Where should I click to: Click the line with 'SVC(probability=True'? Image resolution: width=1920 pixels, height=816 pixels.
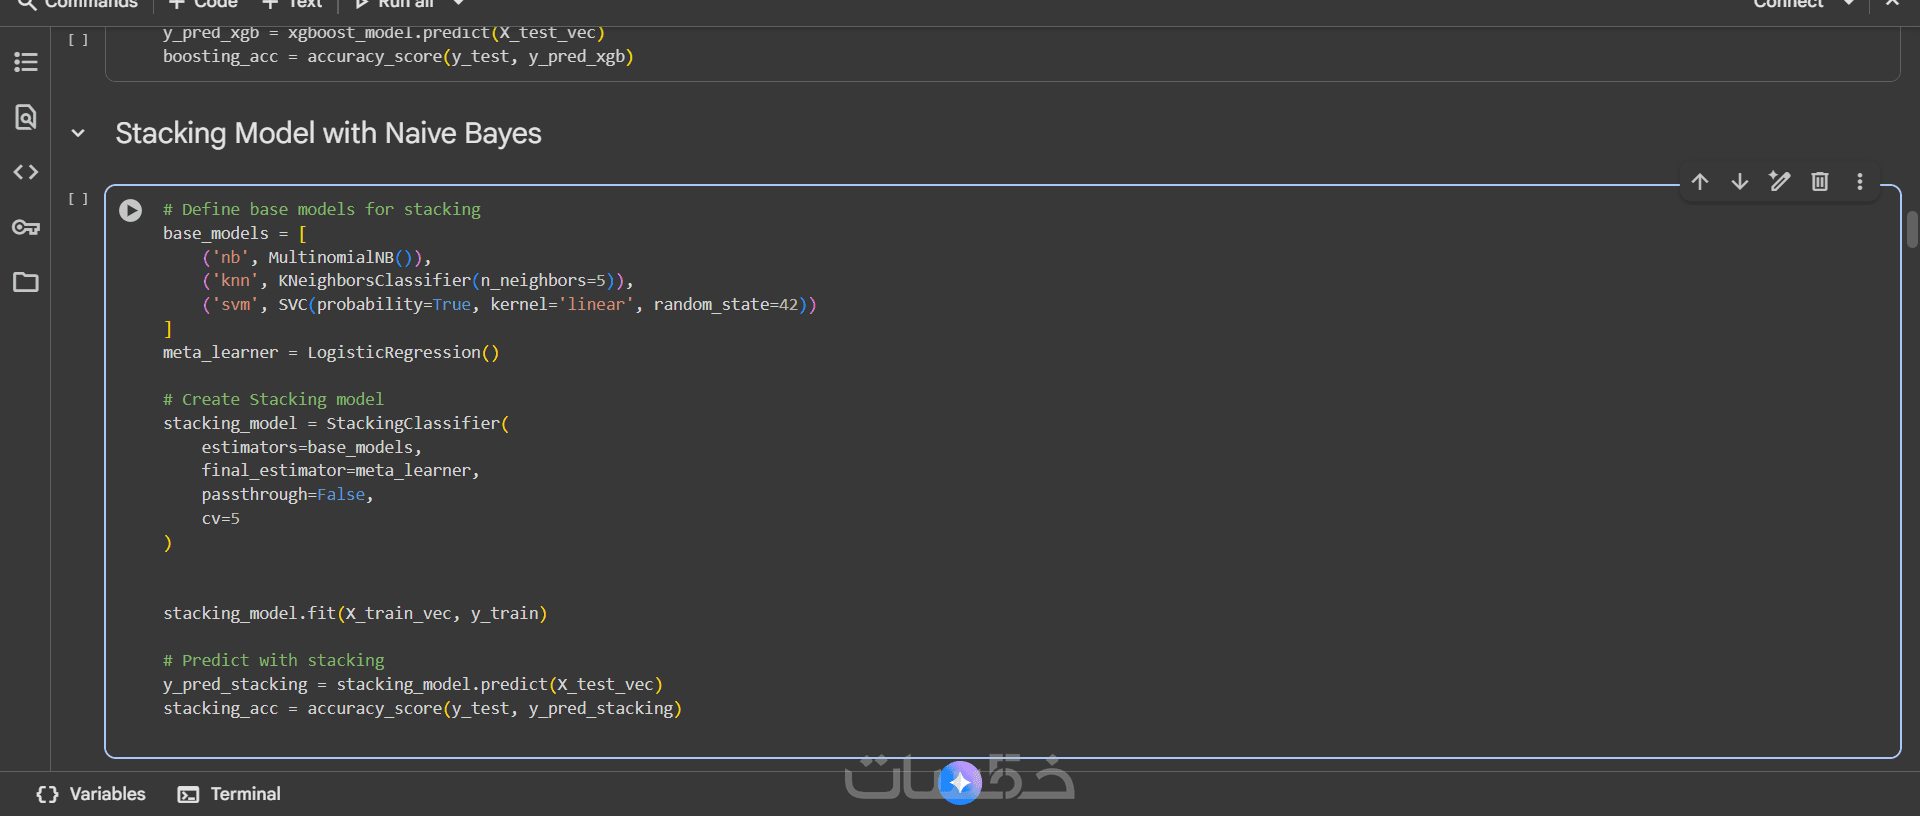tap(509, 304)
